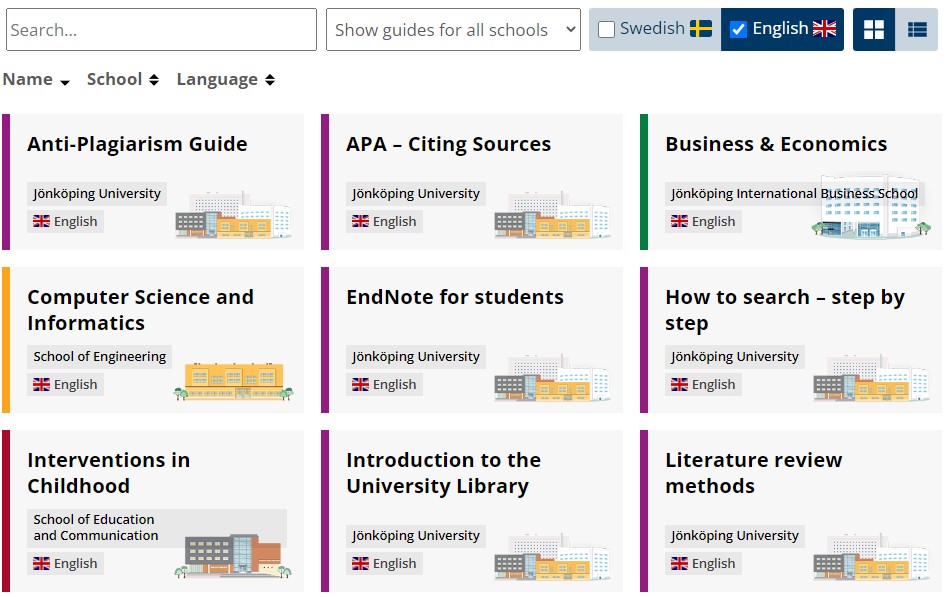Viewport: 949px width, 597px height.
Task: Click the Swedish flag next to Swedish label
Action: pos(700,29)
